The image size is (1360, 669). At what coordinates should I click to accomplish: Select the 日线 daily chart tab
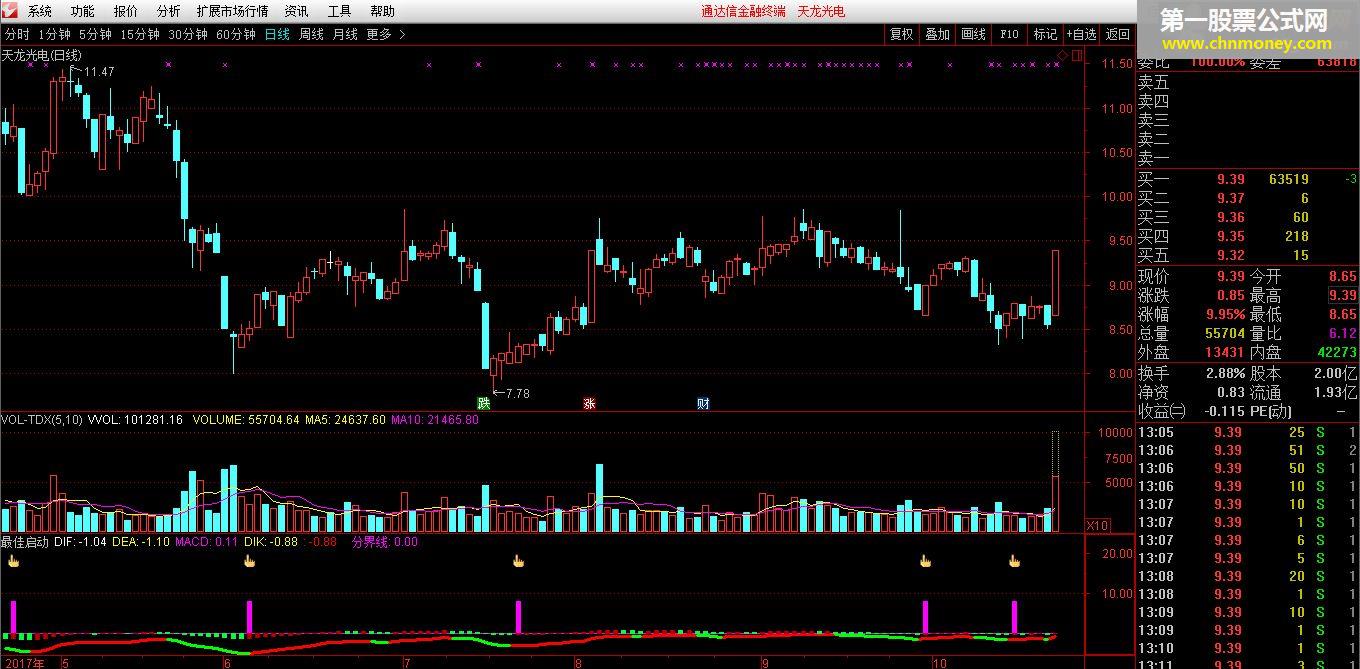pyautogui.click(x=277, y=34)
